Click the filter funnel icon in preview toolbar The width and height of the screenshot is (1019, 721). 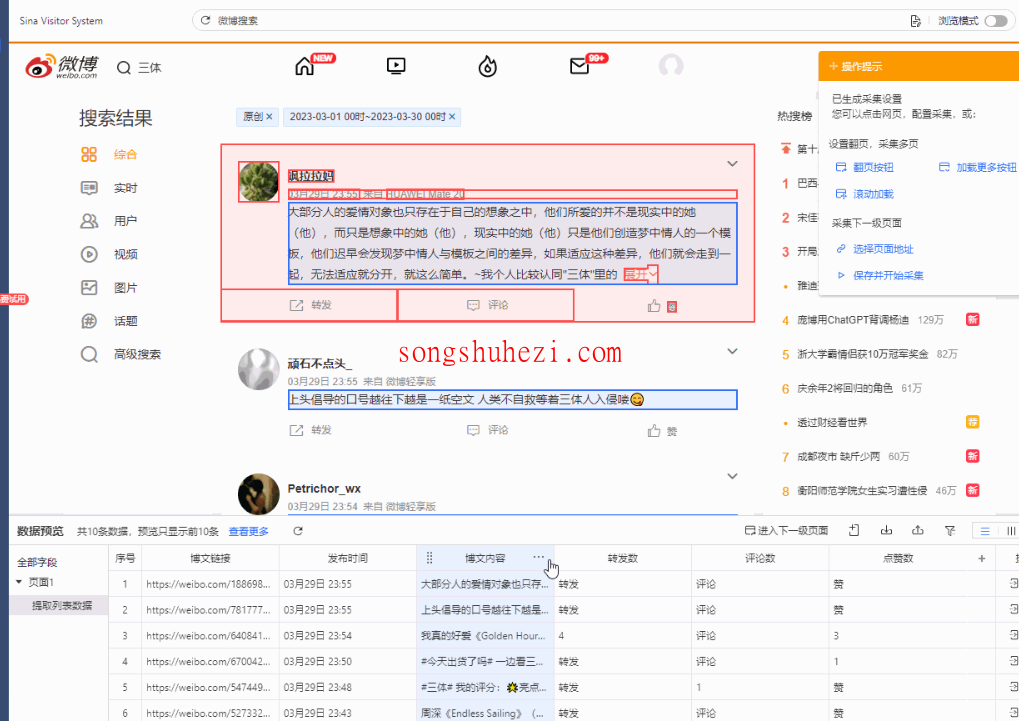click(x=949, y=531)
